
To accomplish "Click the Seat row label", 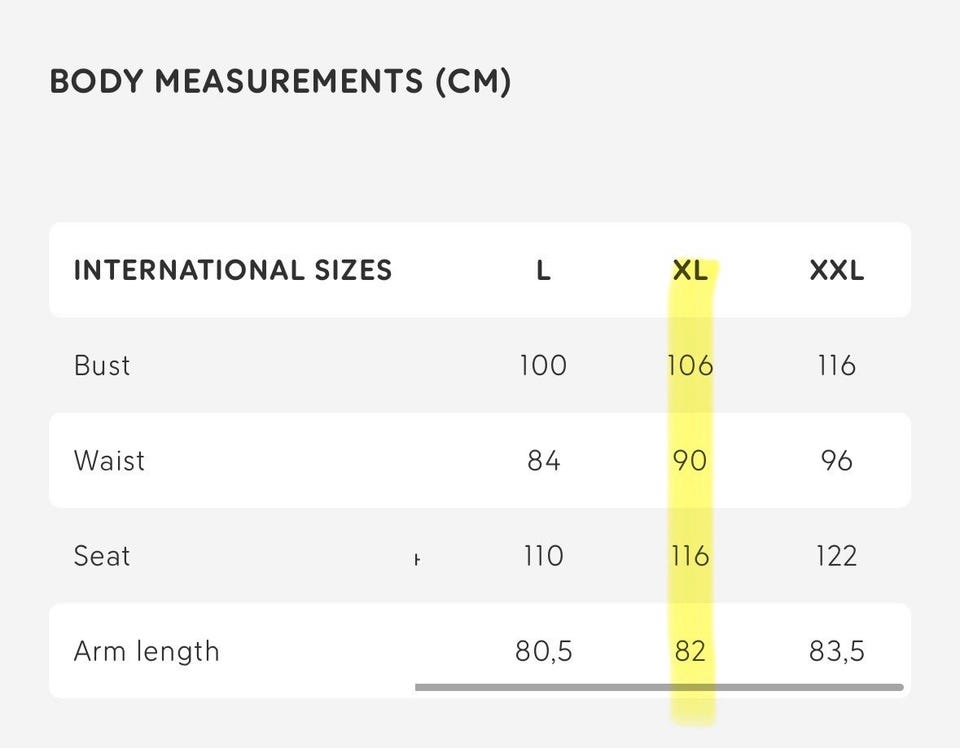I will 102,556.
